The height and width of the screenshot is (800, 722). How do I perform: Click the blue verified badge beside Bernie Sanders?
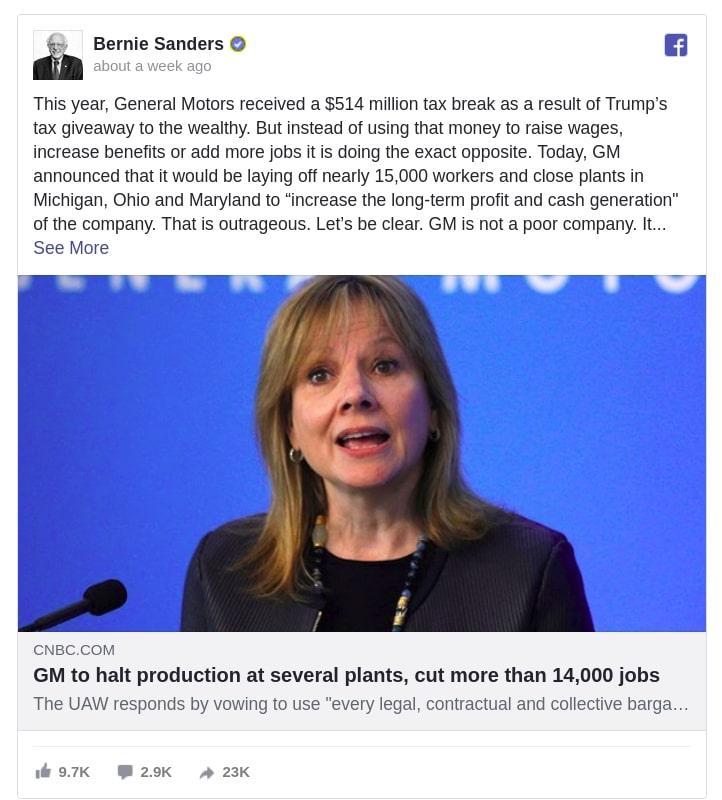click(x=238, y=44)
